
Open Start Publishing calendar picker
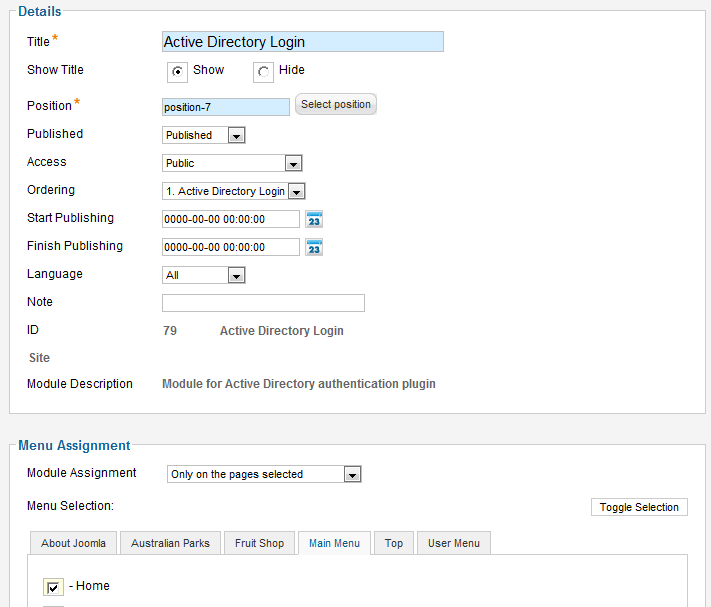click(x=314, y=219)
